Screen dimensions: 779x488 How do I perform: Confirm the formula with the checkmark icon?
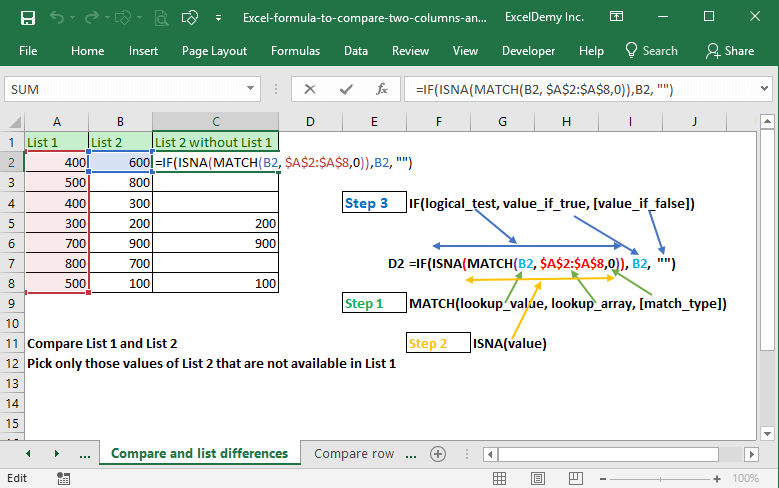346,89
